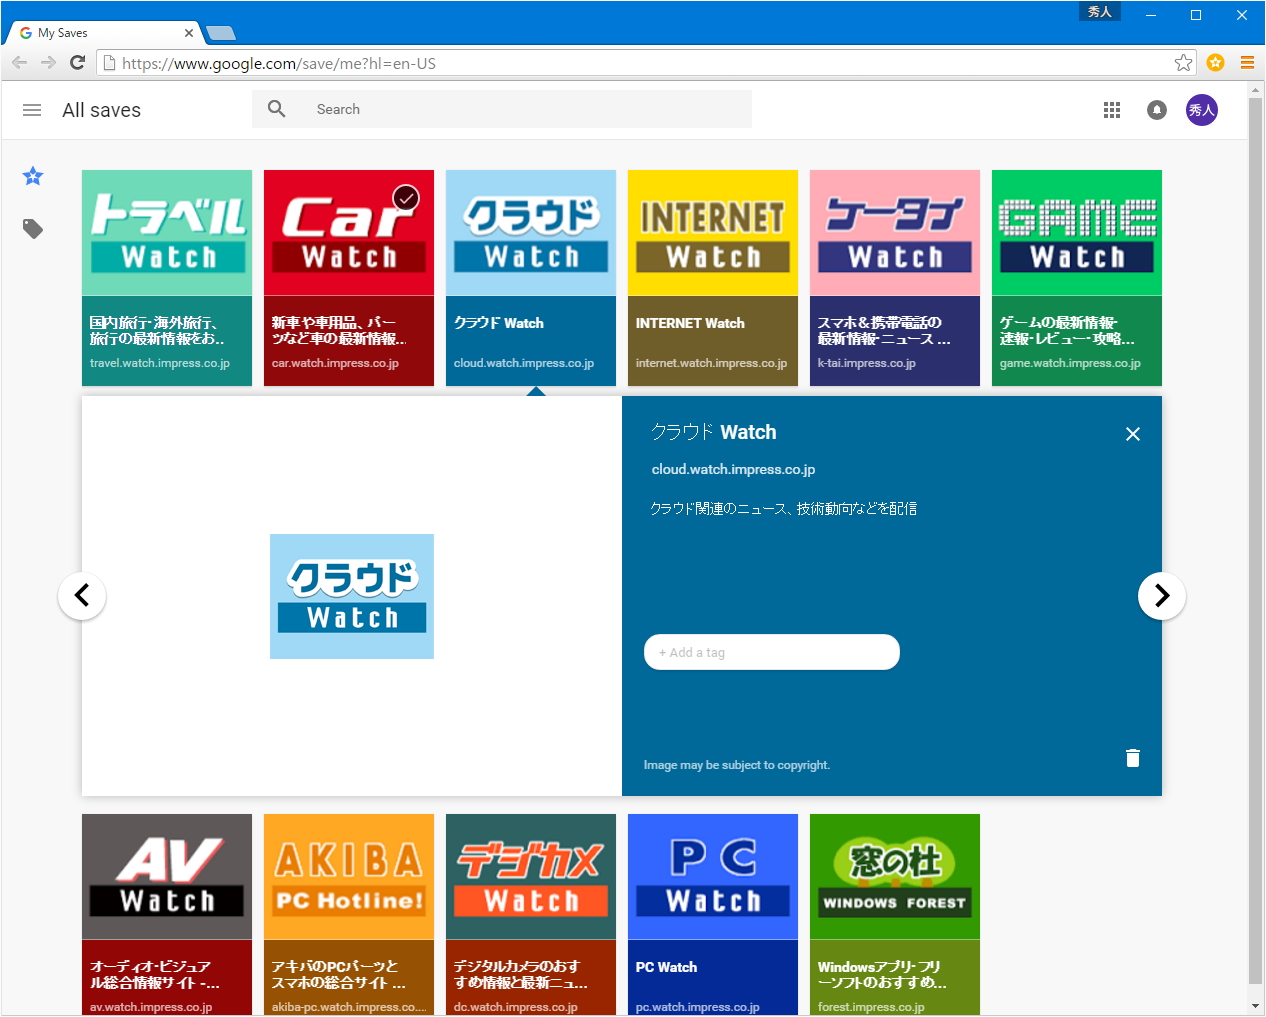Click the search magnifier icon

coord(276,109)
